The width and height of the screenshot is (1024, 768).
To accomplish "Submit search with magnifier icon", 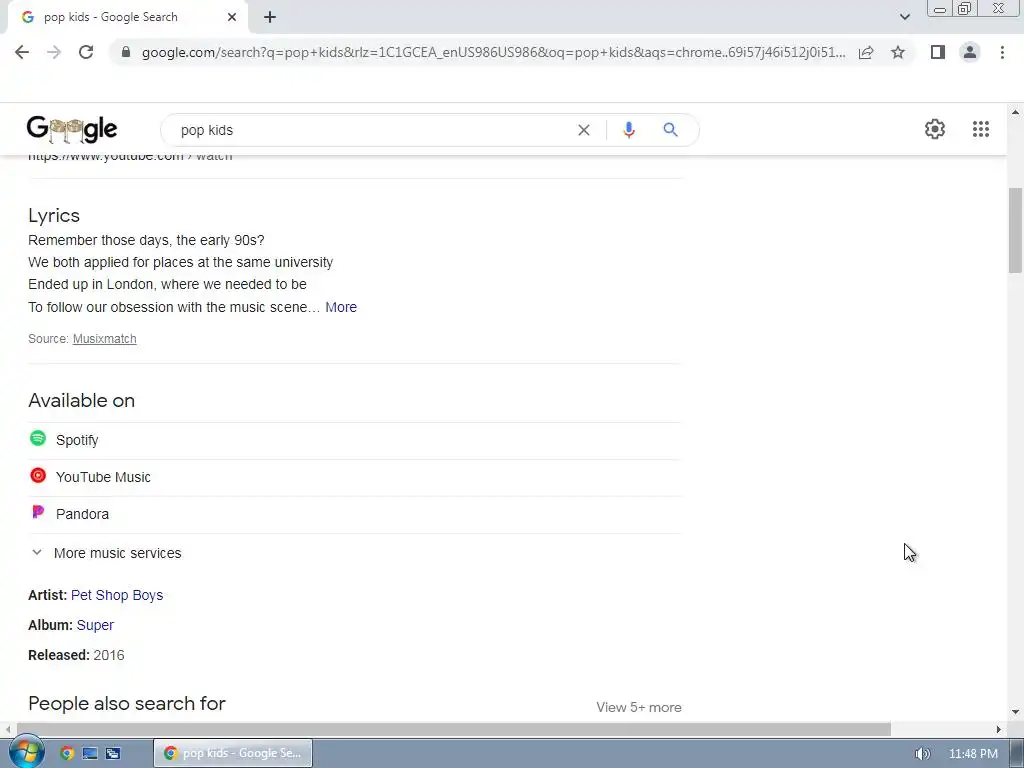I will click(670, 130).
